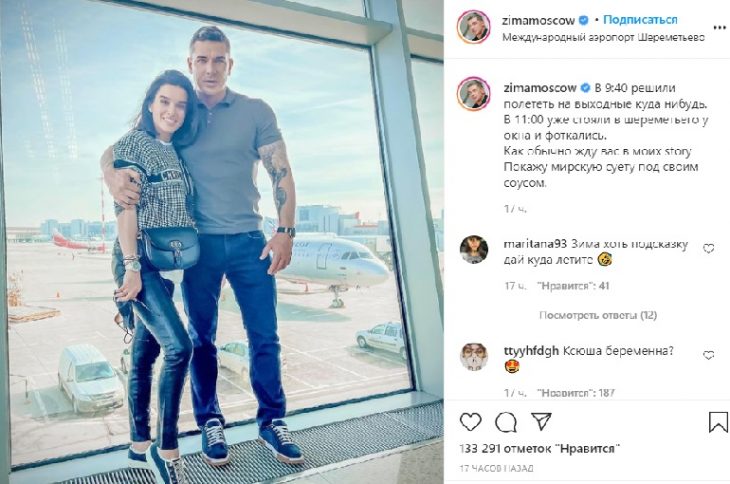View the 133 291 likes list

point(540,449)
